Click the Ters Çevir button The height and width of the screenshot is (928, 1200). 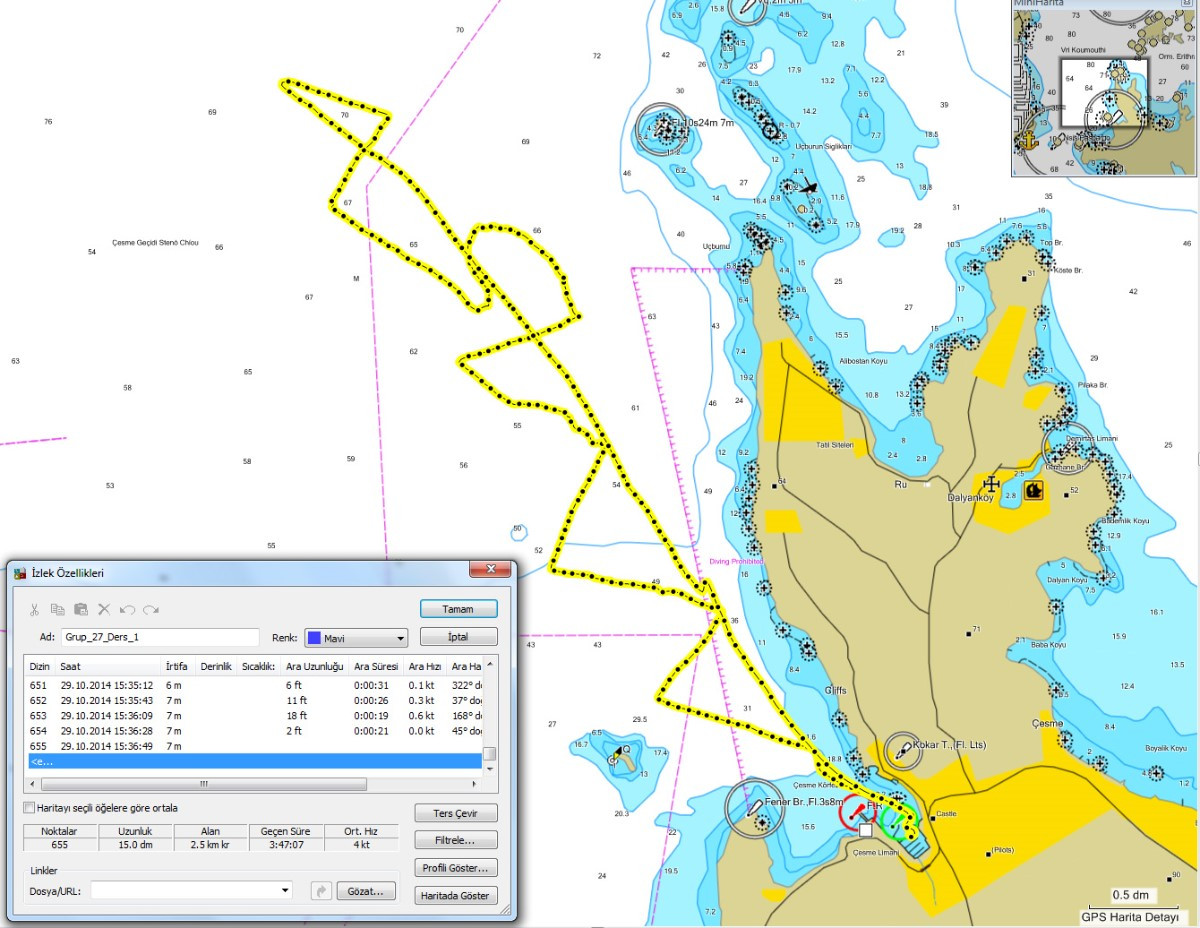(x=455, y=812)
